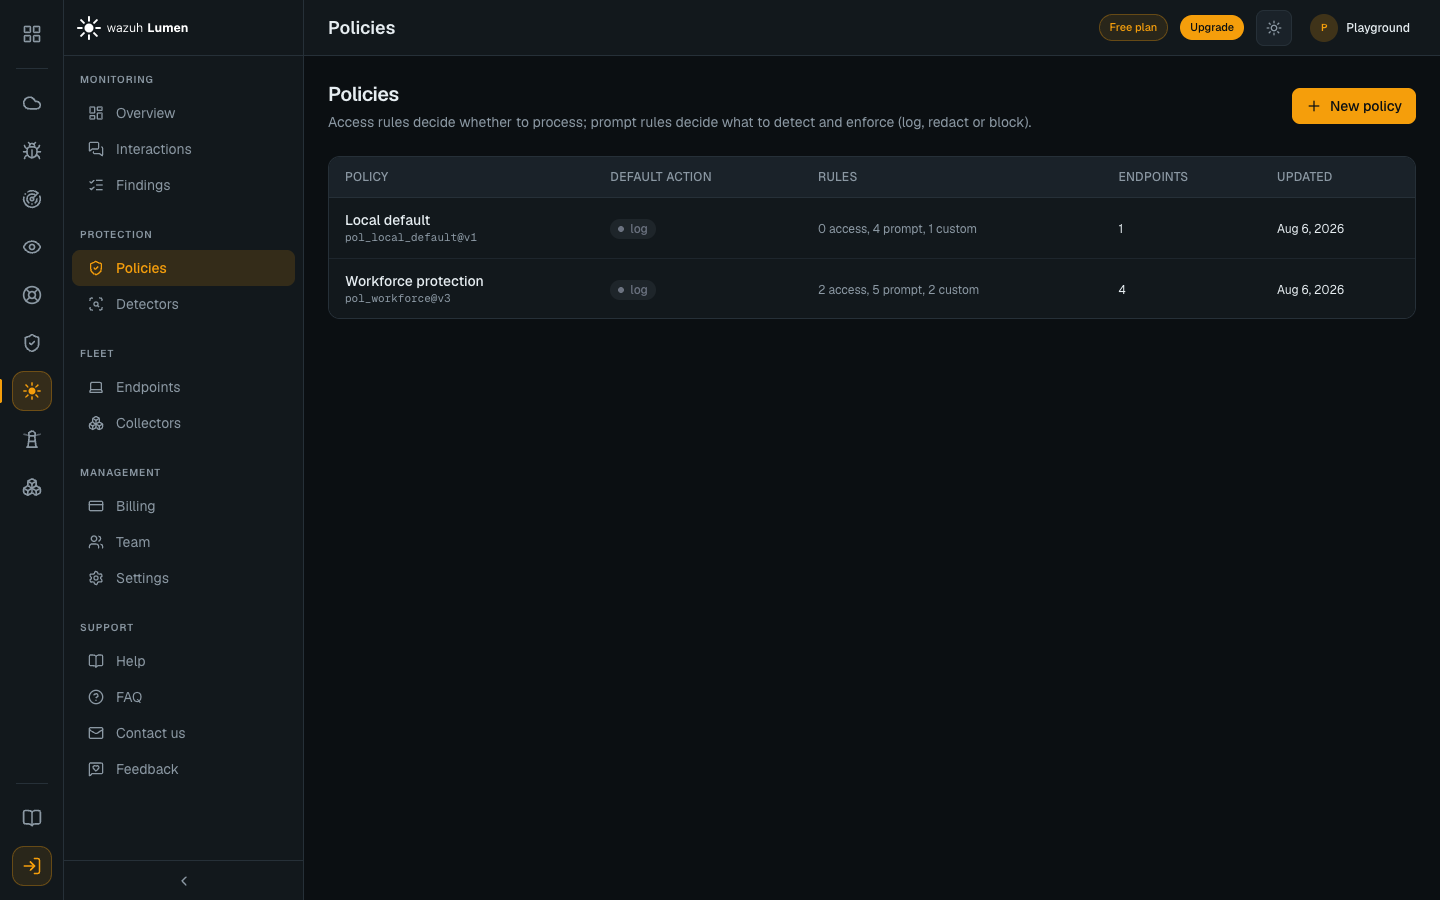Open Contact us in the sidebar
Image resolution: width=1440 pixels, height=900 pixels.
(x=183, y=733)
